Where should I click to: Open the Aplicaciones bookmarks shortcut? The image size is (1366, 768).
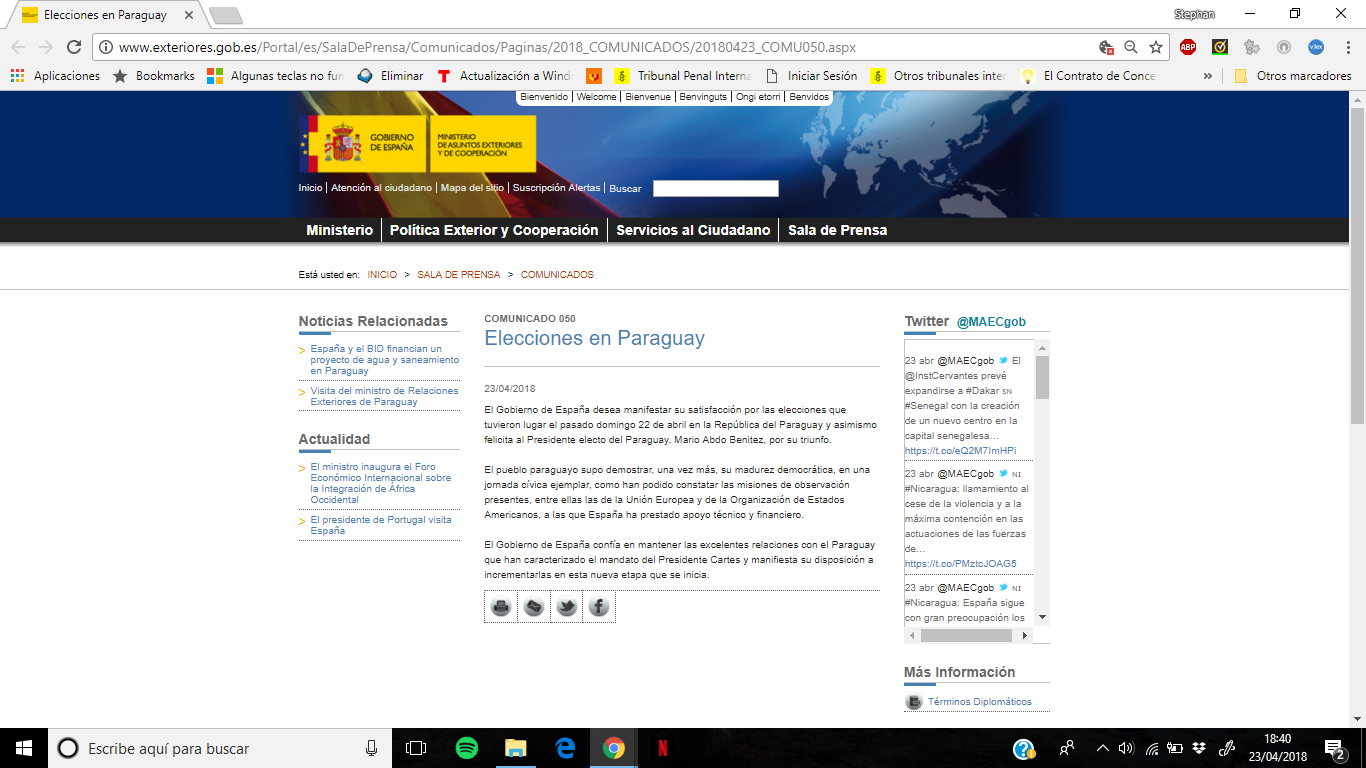tap(56, 76)
